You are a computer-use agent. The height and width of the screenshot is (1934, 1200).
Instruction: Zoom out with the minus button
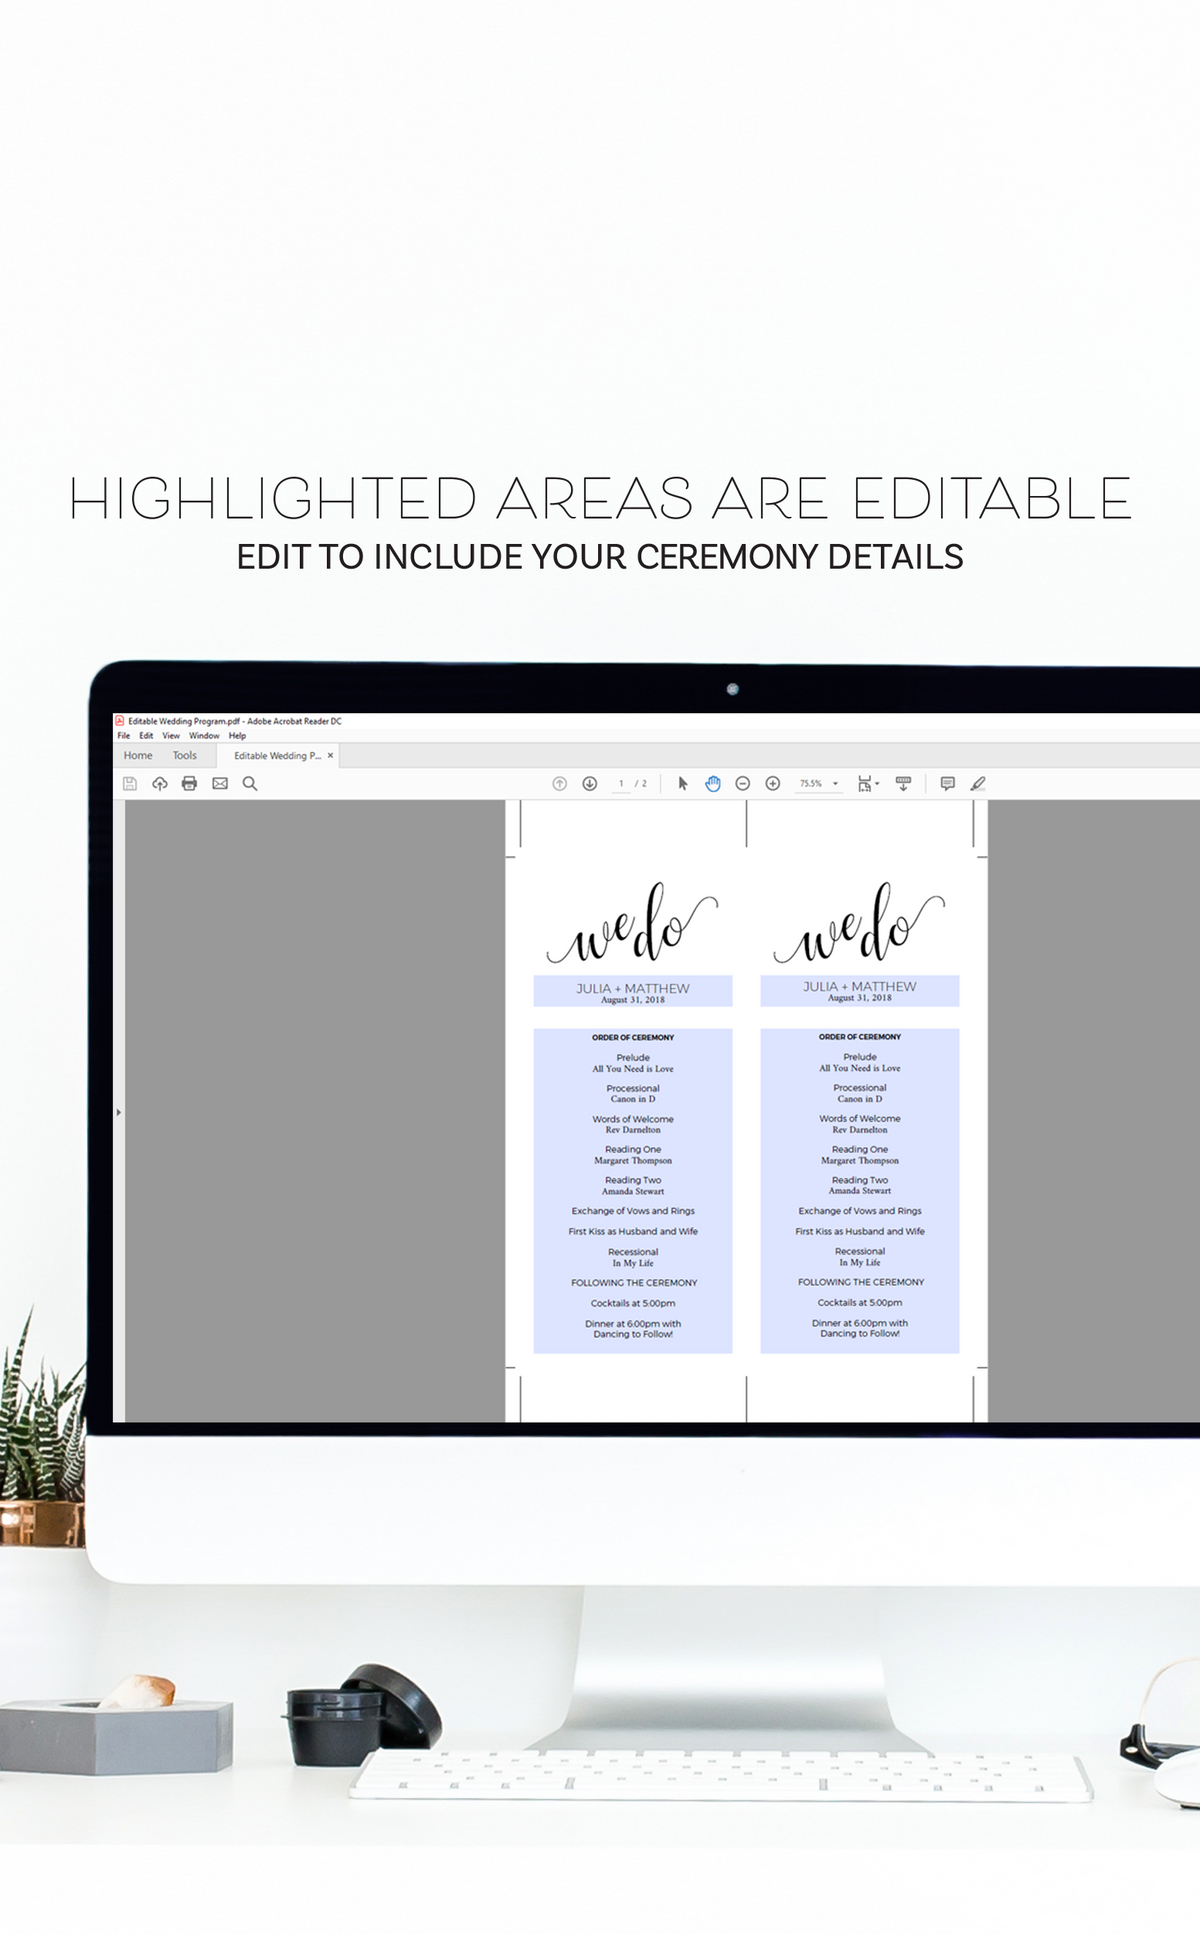tap(743, 784)
